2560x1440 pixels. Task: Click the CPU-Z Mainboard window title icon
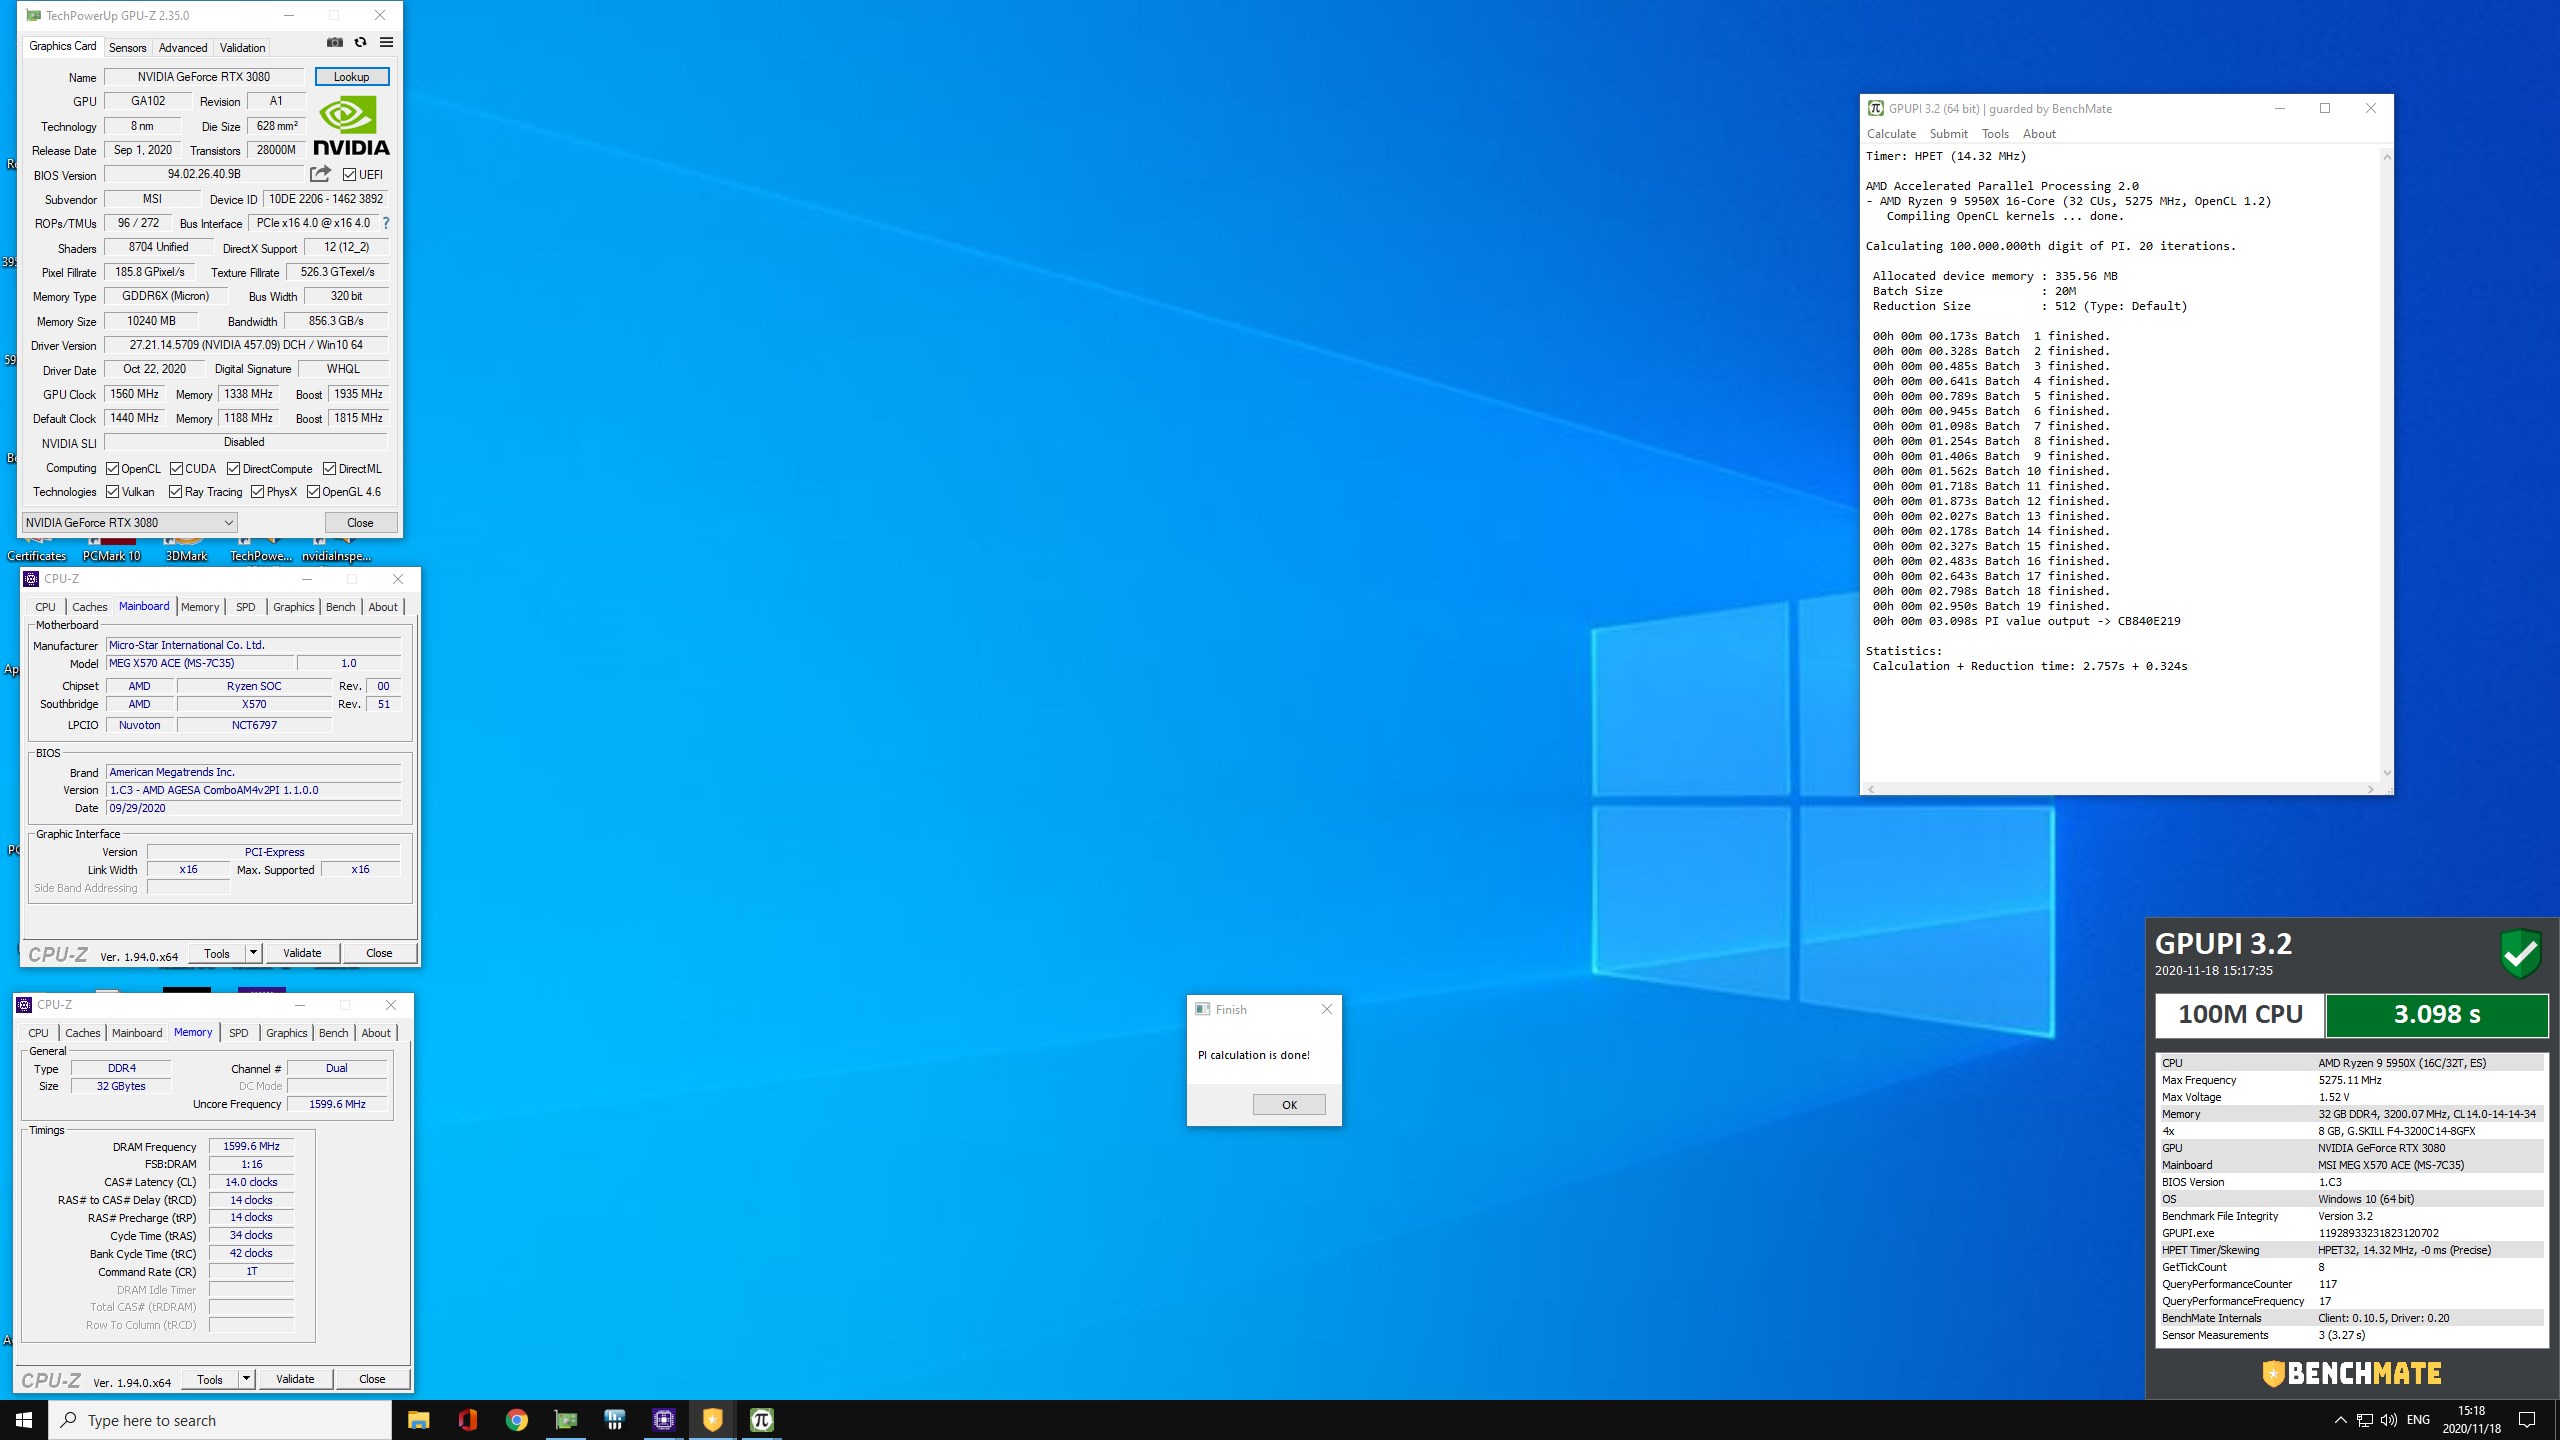point(31,578)
